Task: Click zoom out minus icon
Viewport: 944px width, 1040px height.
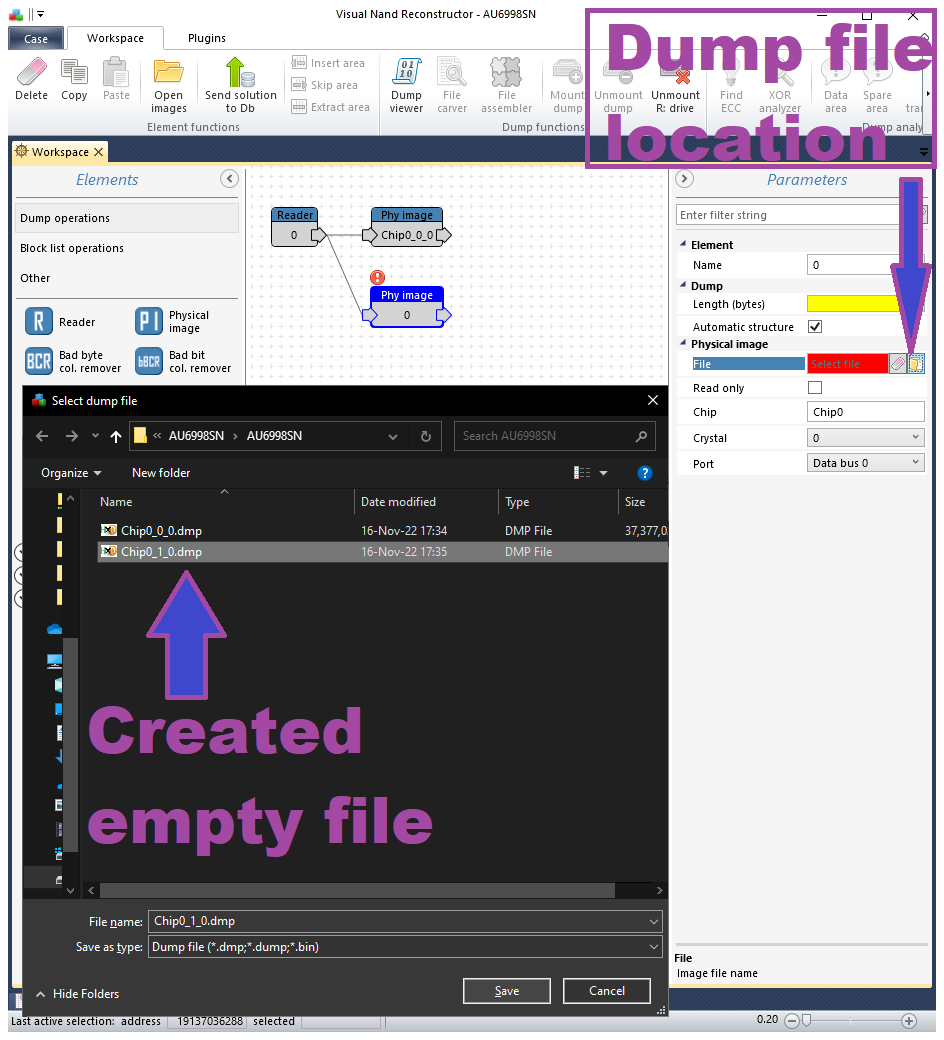Action: tap(791, 1021)
